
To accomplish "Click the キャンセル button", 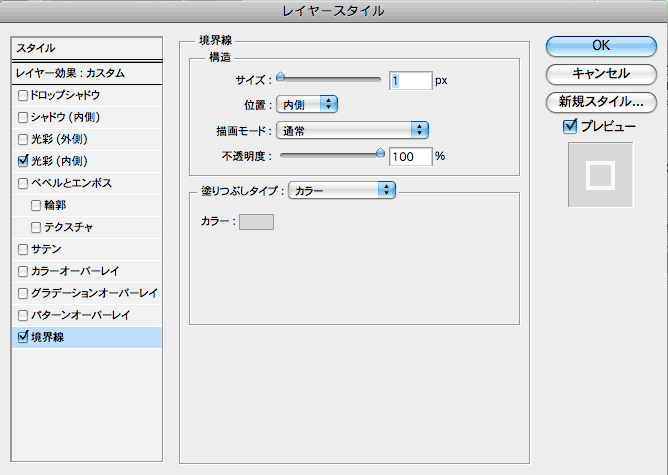I will [x=601, y=74].
